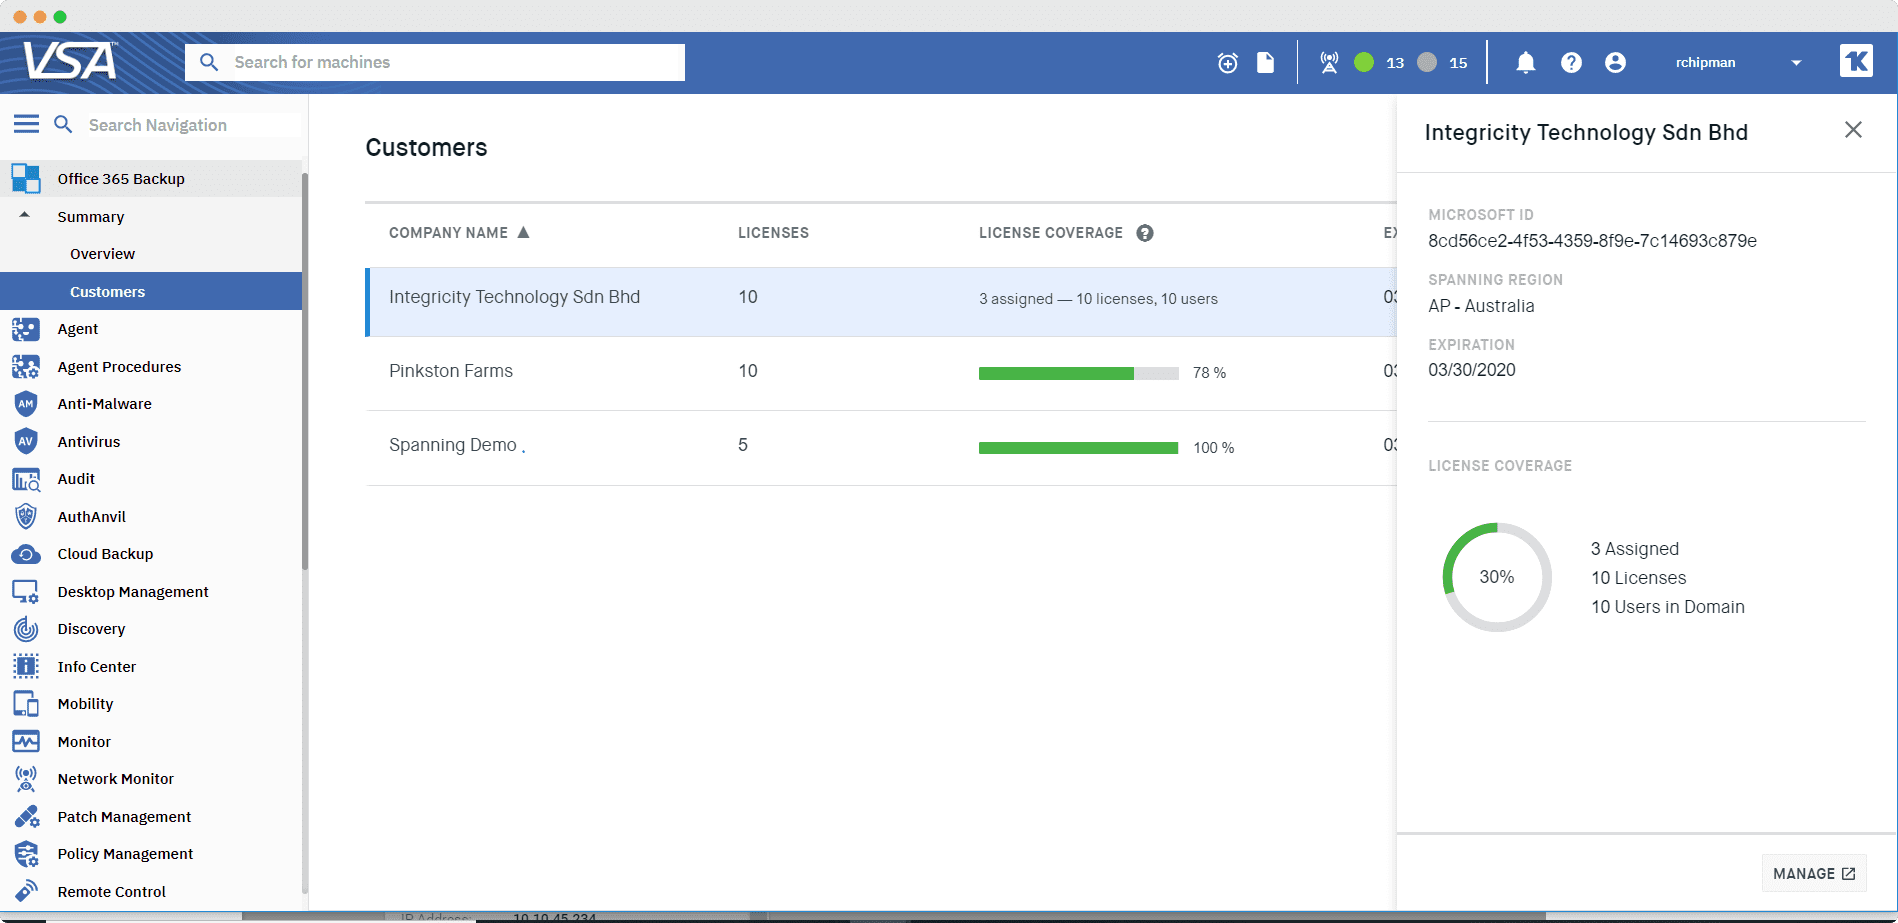Open the Remote Control icon
This screenshot has width=1898, height=923.
pyautogui.click(x=26, y=892)
